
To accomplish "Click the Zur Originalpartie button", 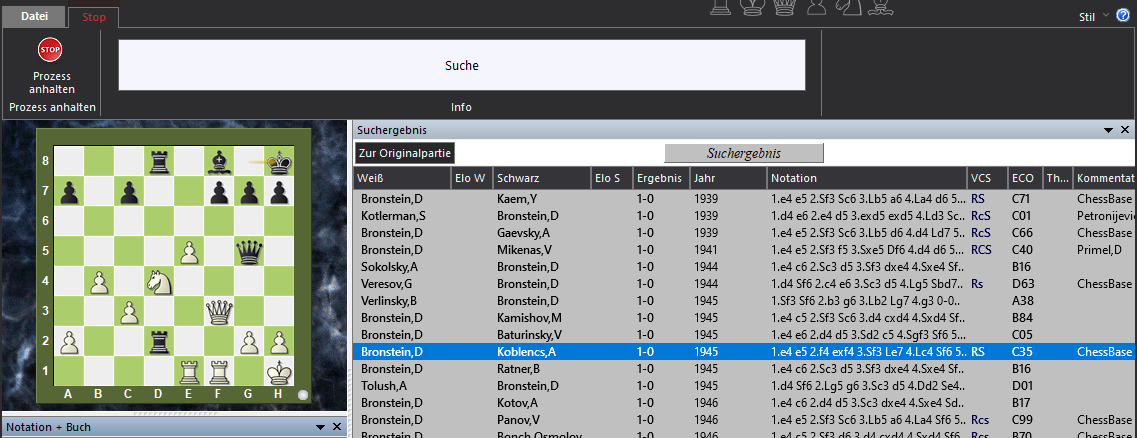I will click(405, 153).
